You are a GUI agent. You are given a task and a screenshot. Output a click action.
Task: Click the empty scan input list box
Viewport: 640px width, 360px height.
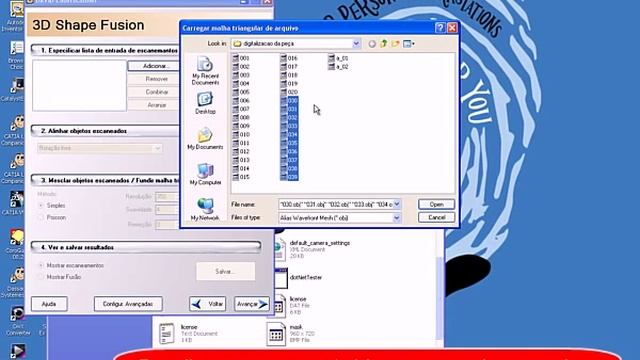click(x=79, y=85)
